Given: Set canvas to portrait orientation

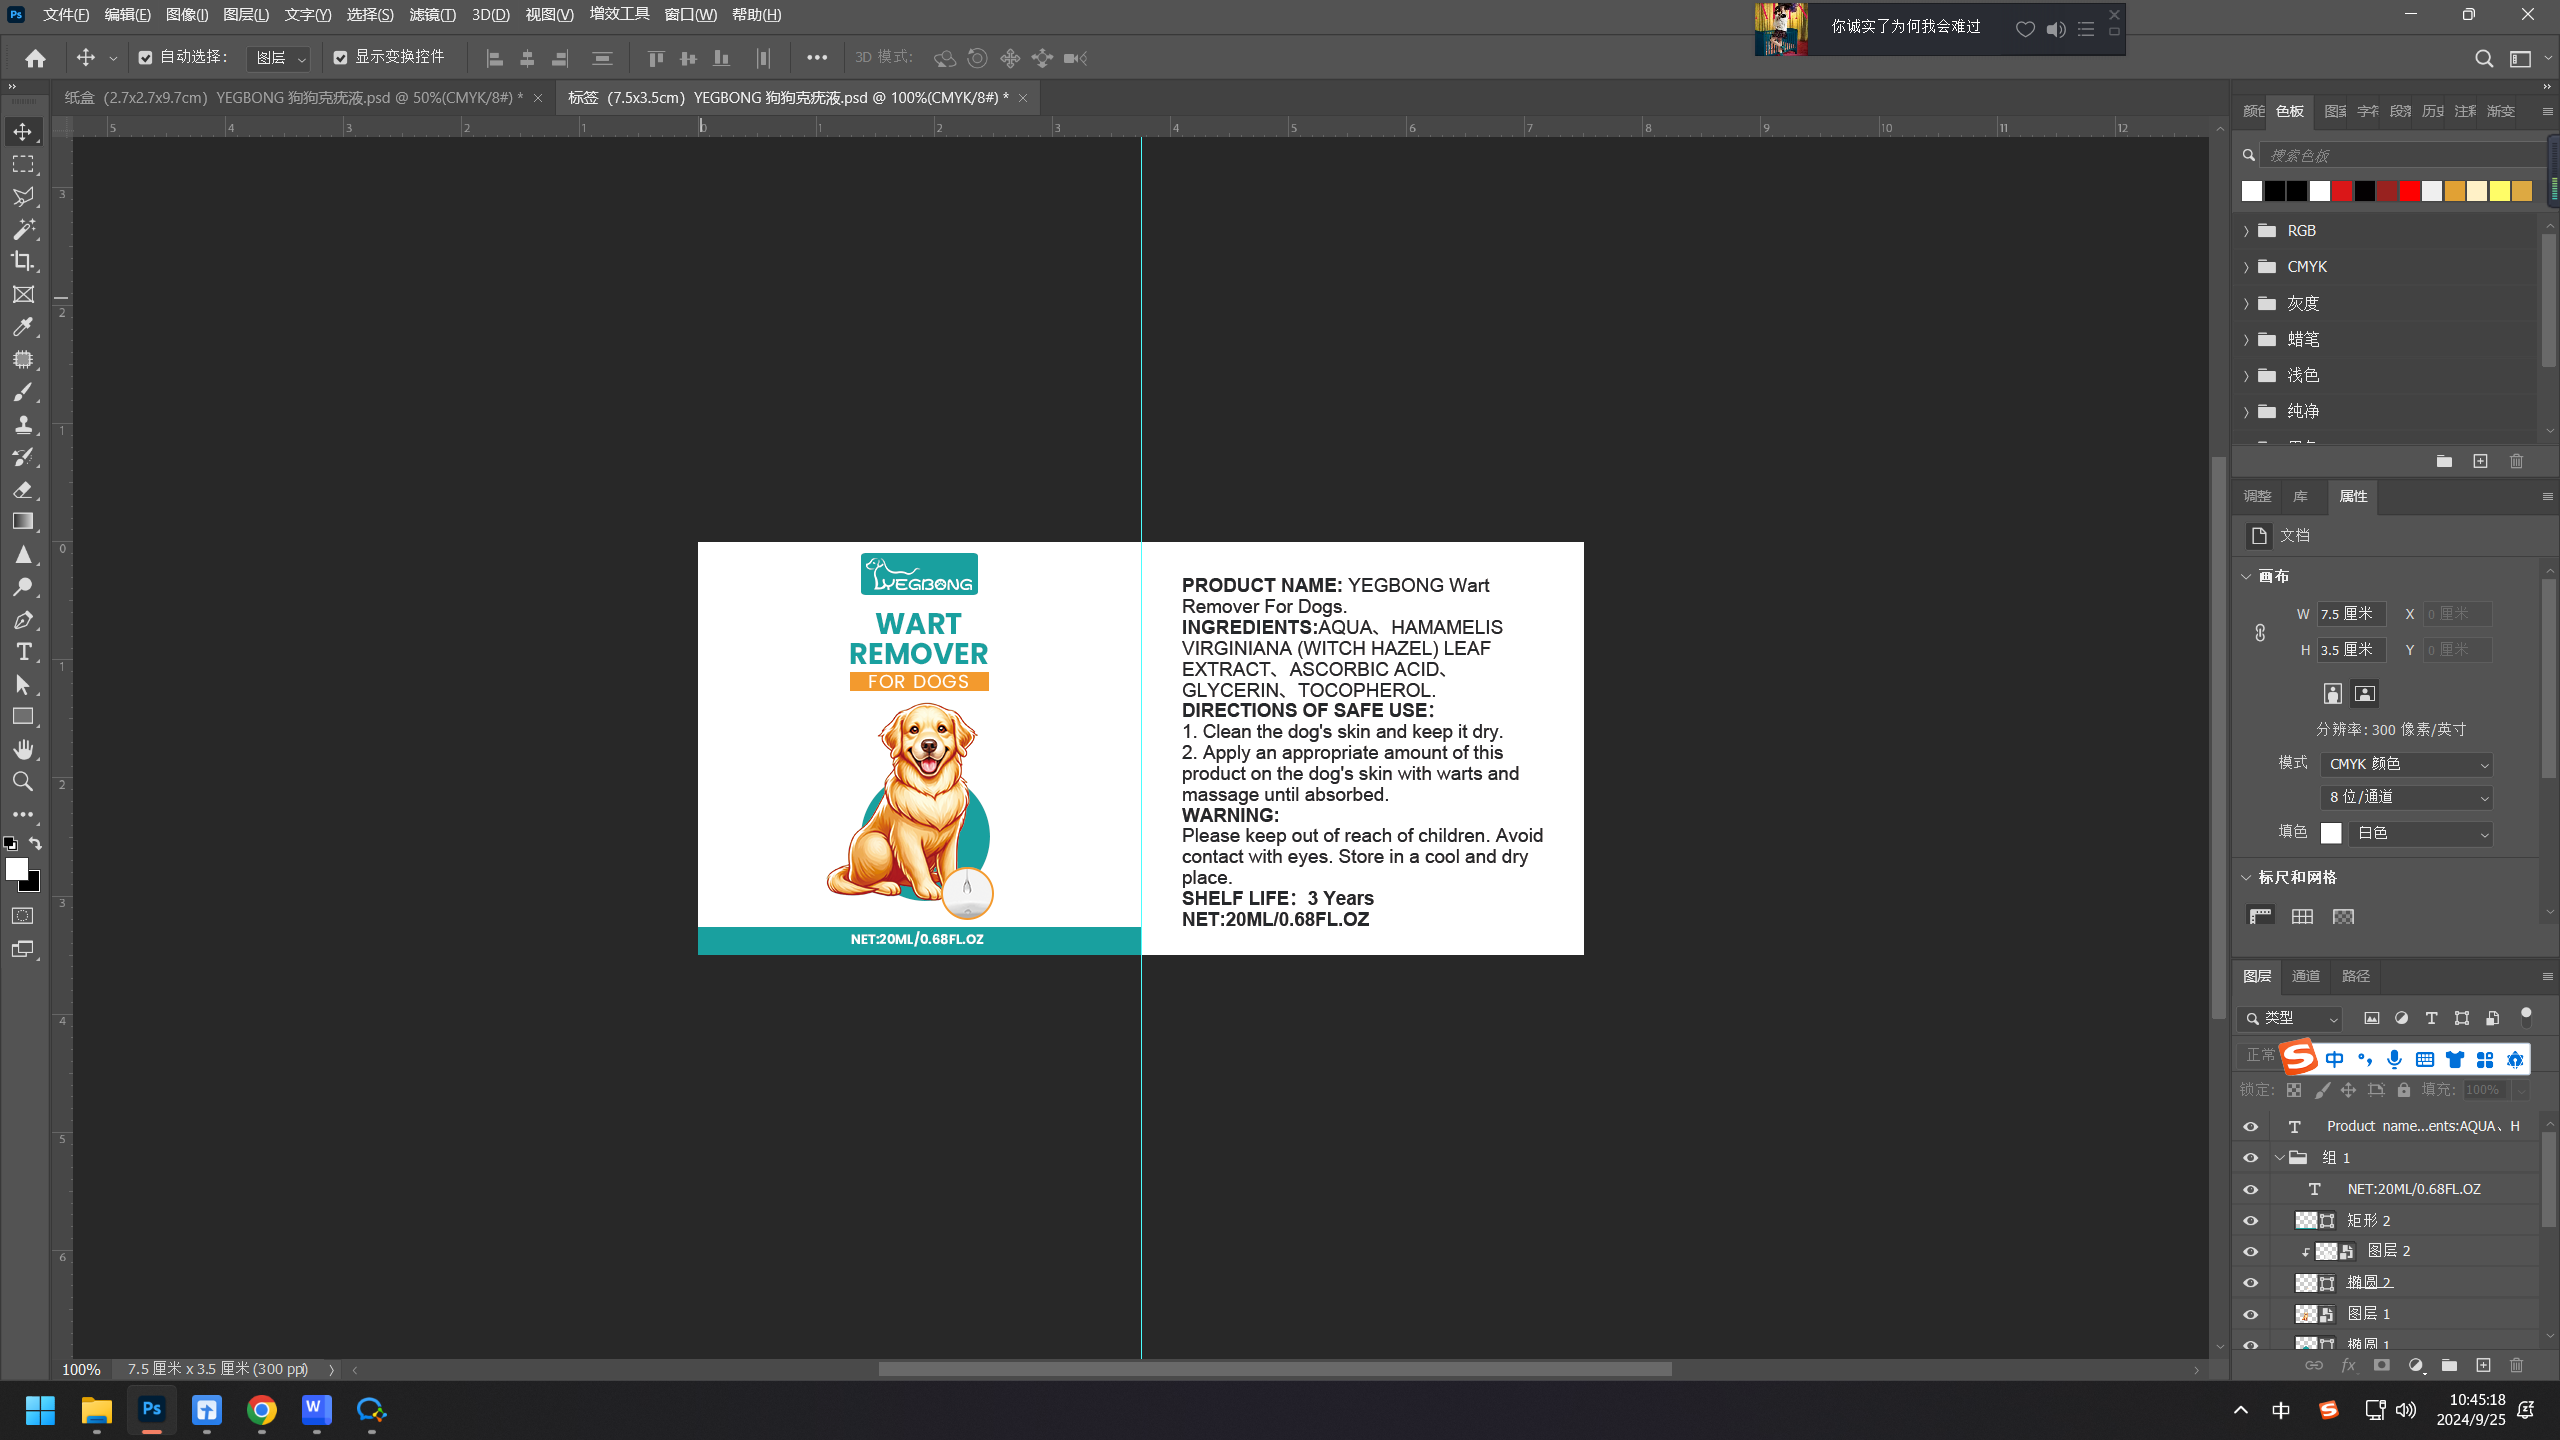Looking at the screenshot, I should [2332, 693].
